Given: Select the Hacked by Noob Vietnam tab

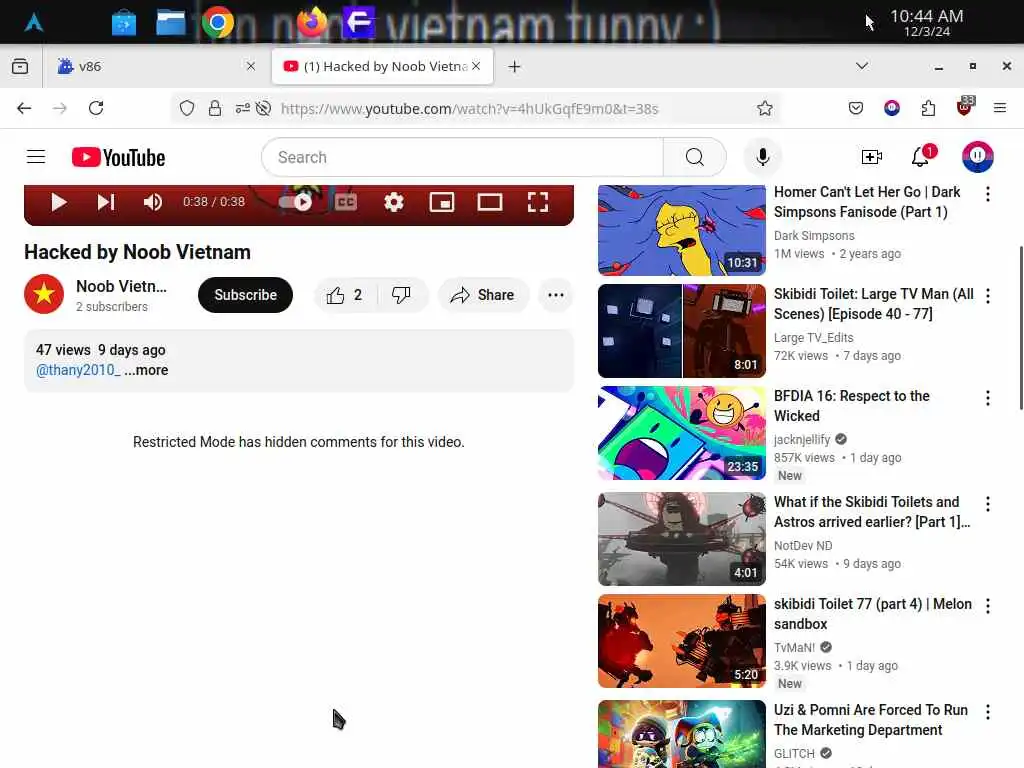Looking at the screenshot, I should 382,66.
